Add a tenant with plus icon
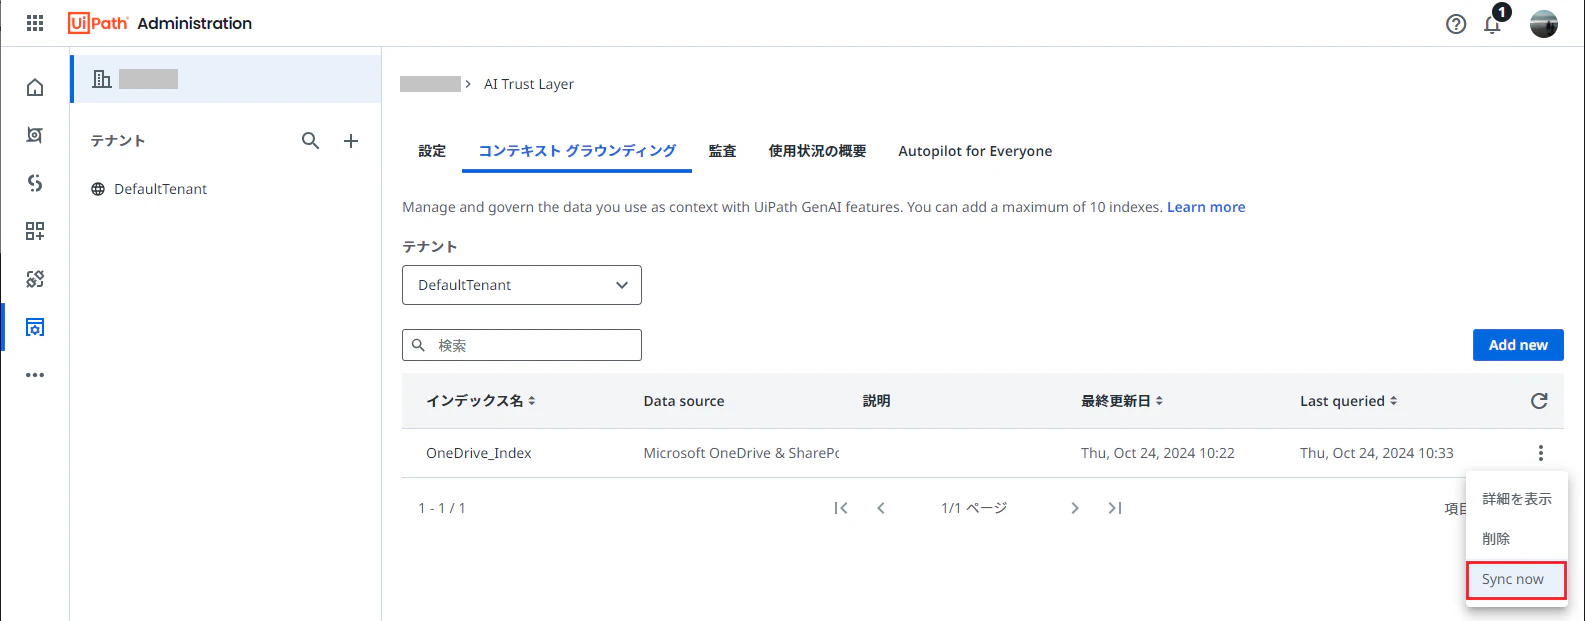 [351, 141]
